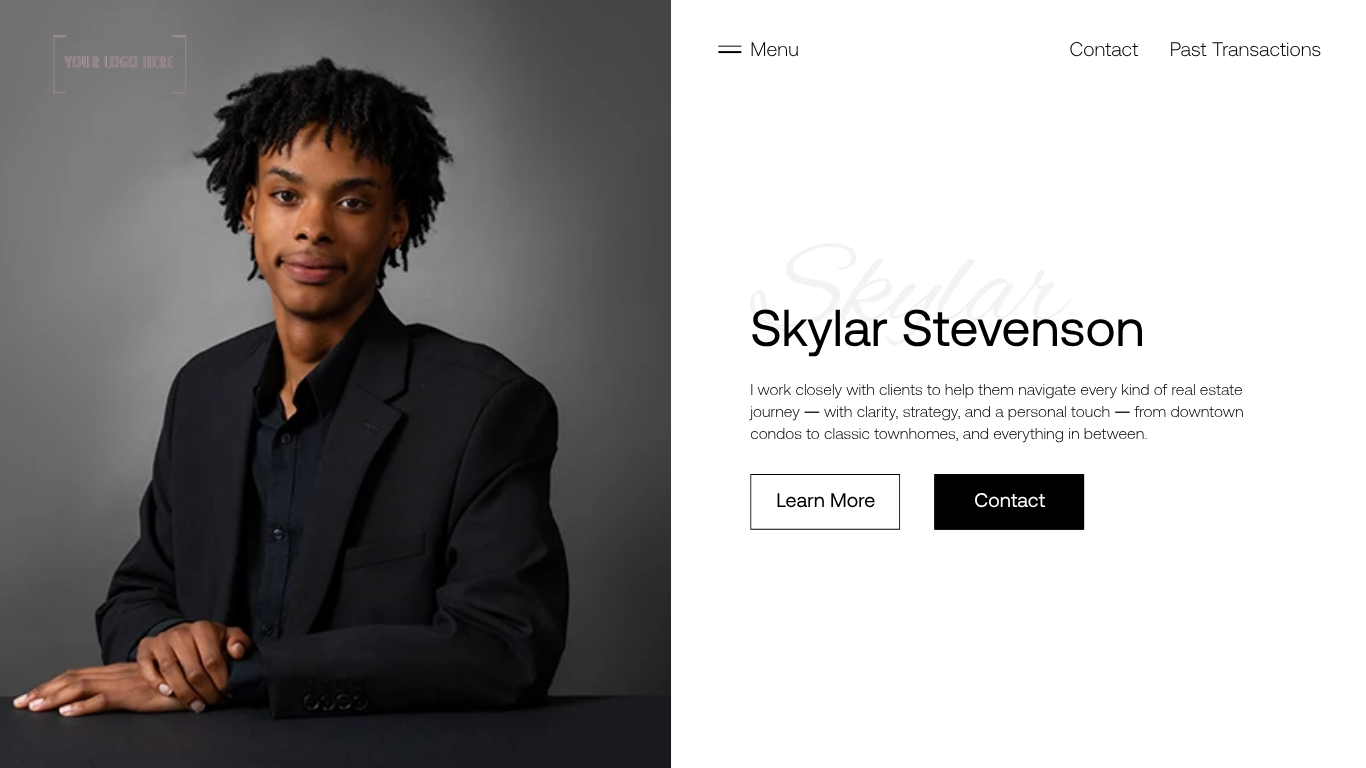Open the Contact link in top navigation
This screenshot has width=1366, height=768.
point(1103,49)
